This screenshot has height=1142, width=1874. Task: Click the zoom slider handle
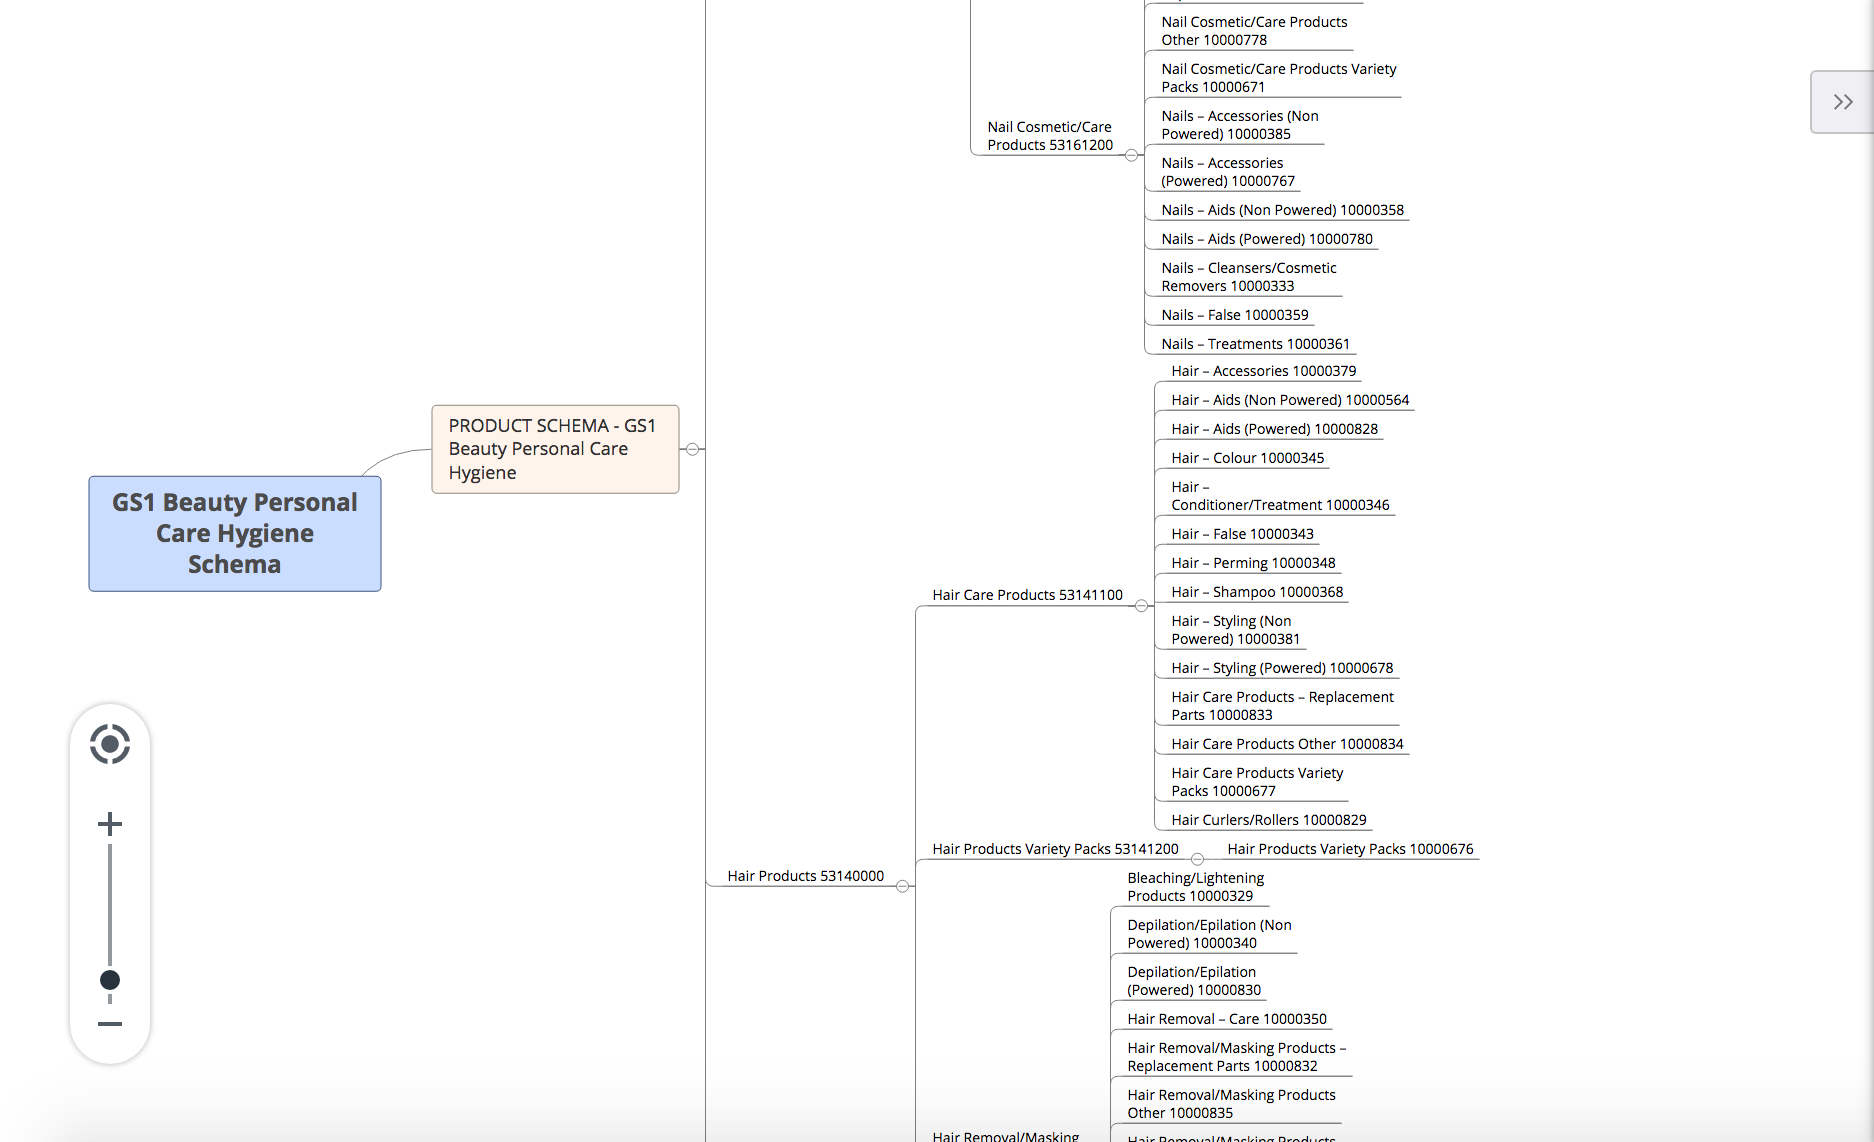(110, 980)
